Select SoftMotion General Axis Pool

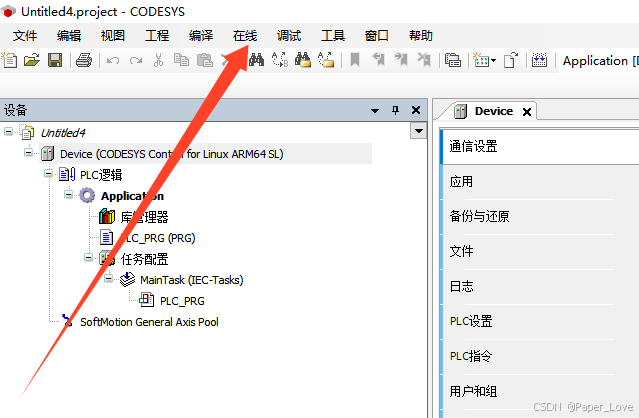pos(149,322)
